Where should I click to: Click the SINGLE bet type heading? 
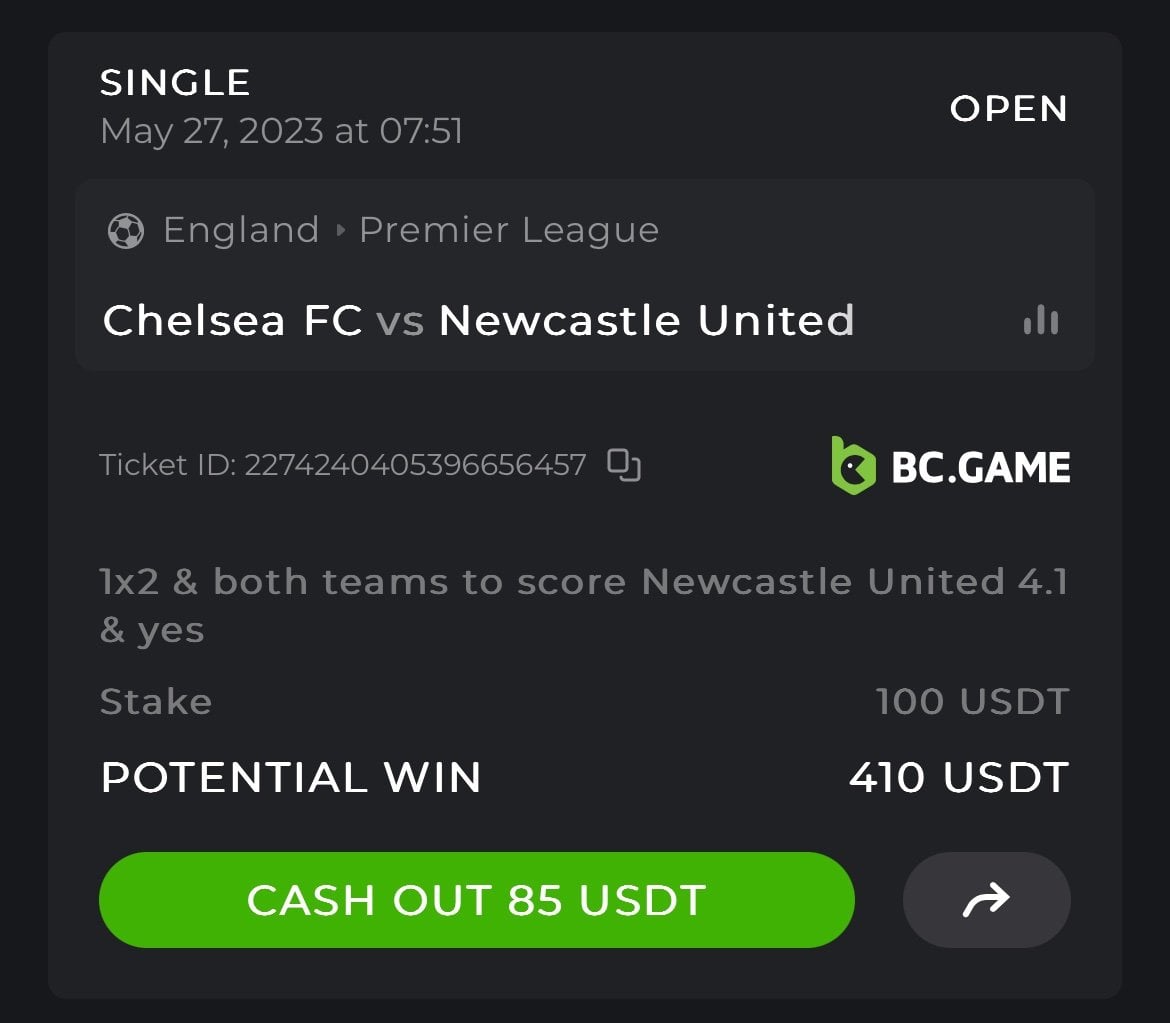(x=175, y=83)
